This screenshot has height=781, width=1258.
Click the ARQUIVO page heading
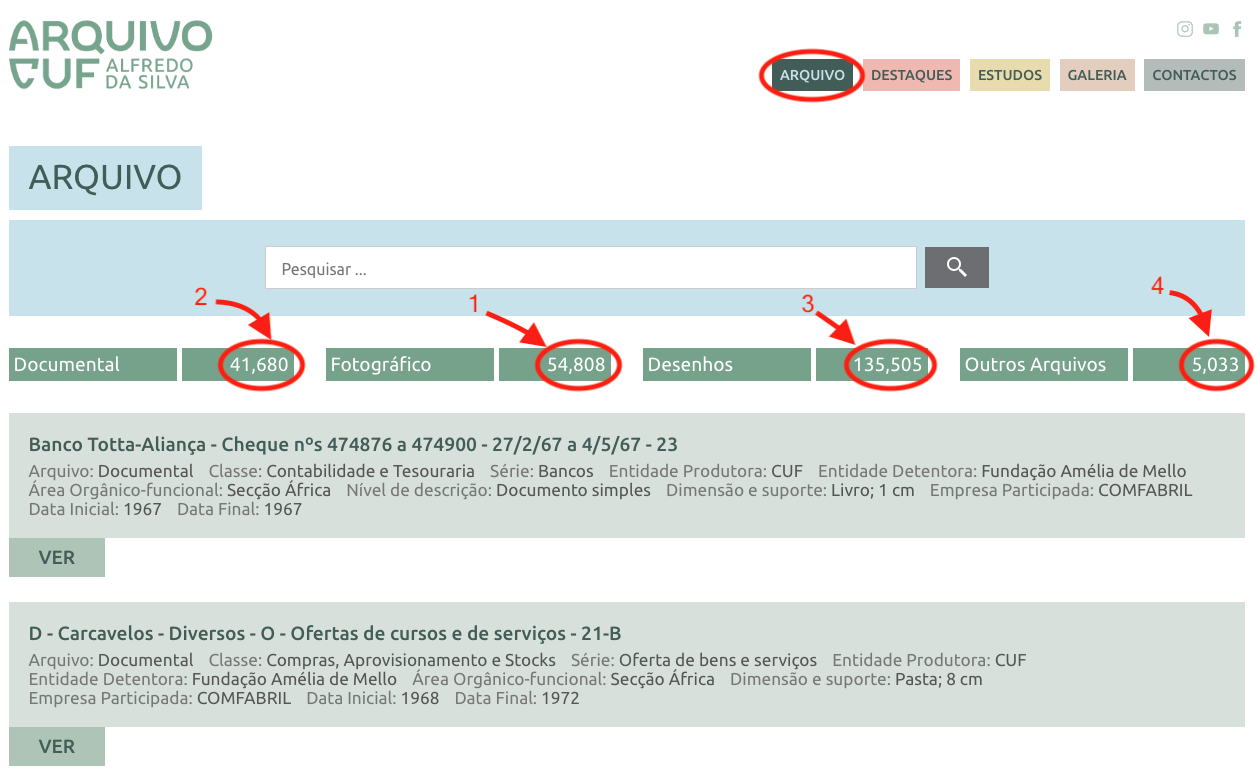pos(105,178)
